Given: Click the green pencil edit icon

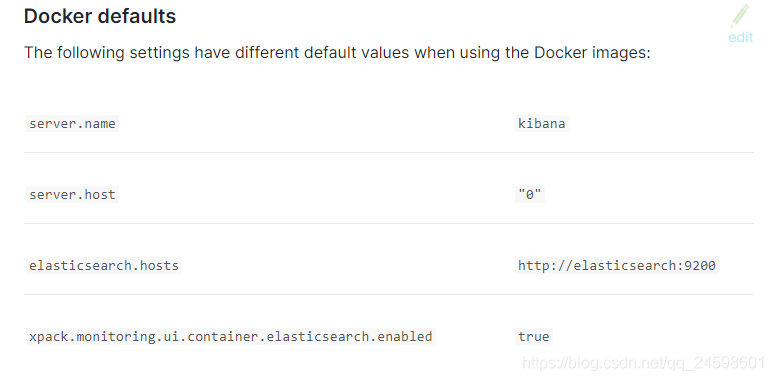Looking at the screenshot, I should [x=740, y=16].
